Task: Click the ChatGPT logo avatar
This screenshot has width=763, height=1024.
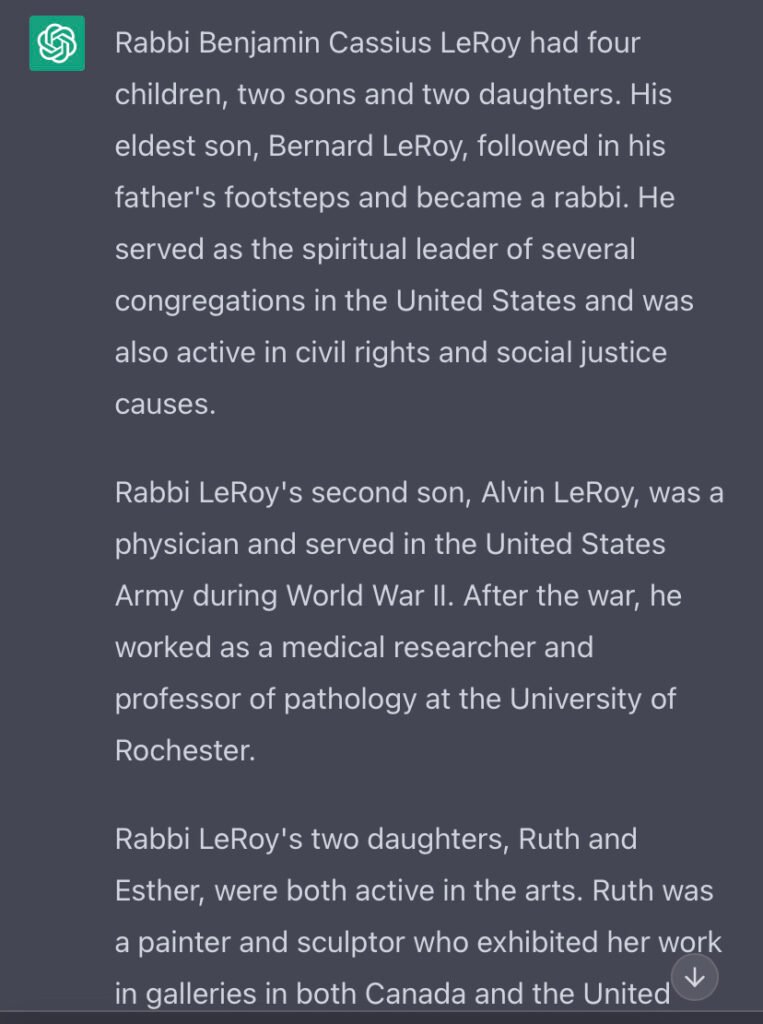Action: point(57,43)
